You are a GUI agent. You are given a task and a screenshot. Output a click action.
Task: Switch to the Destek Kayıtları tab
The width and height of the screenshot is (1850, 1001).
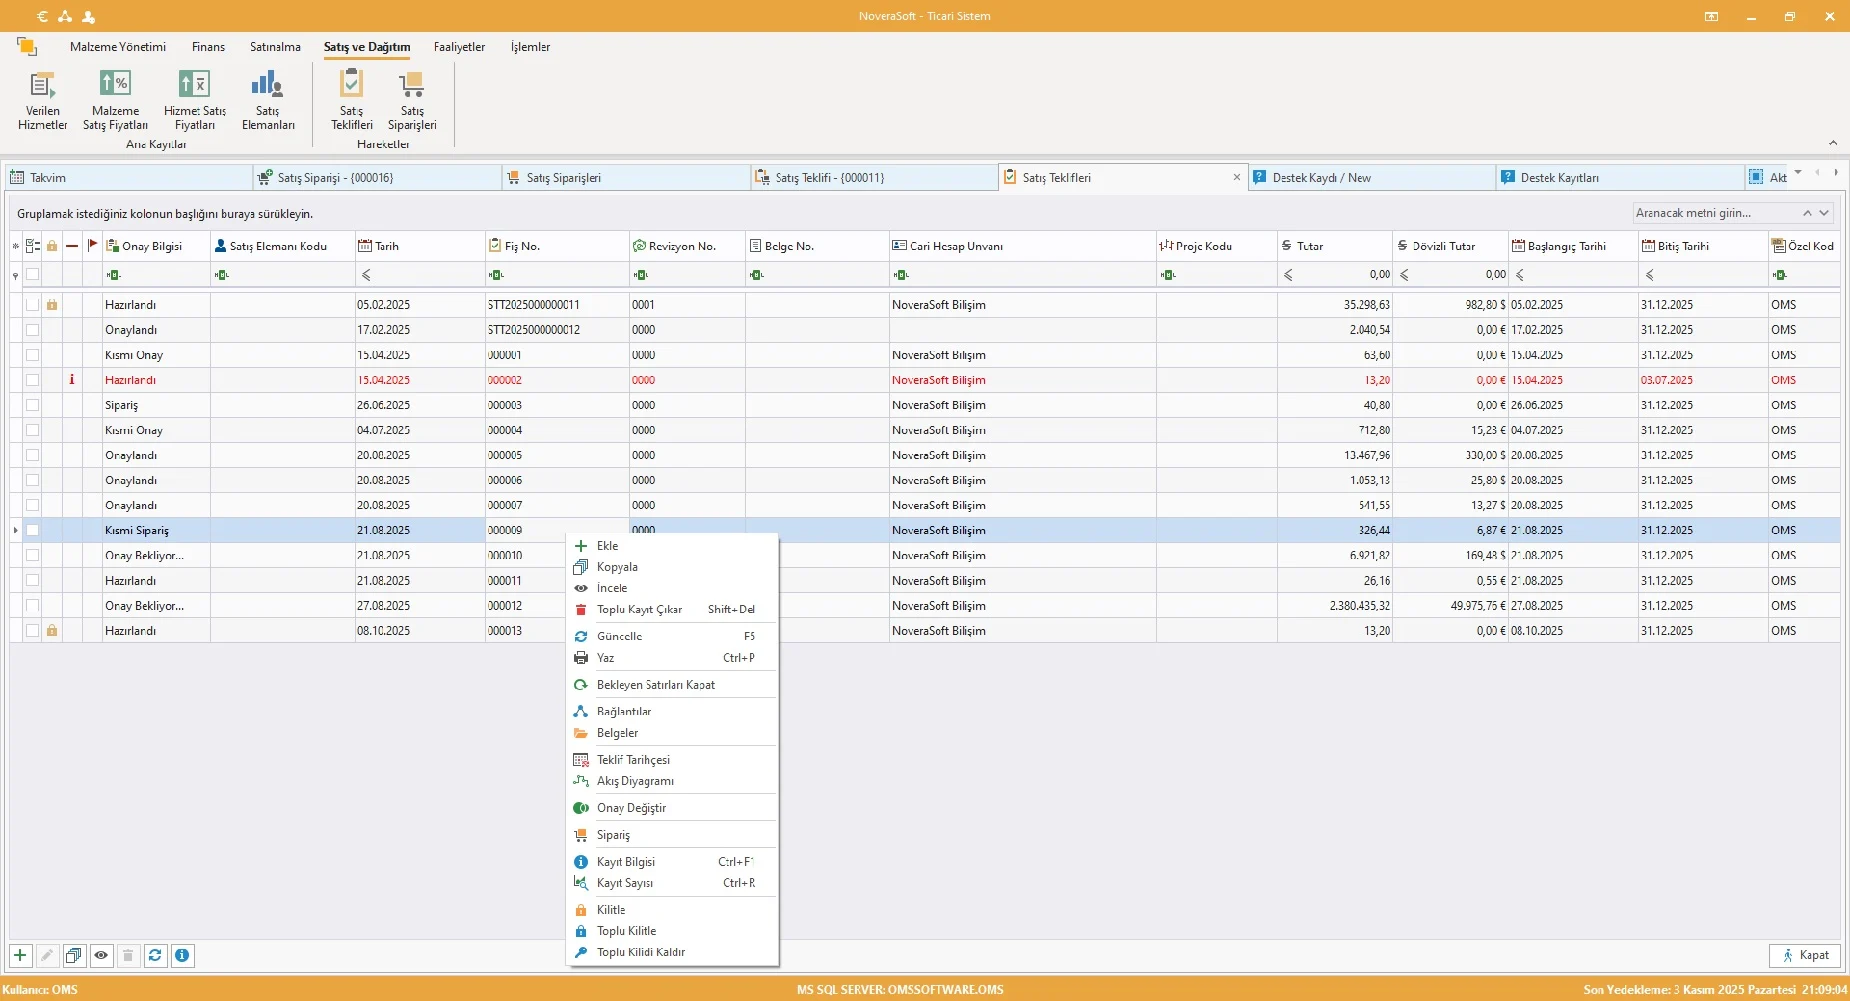1559,178
